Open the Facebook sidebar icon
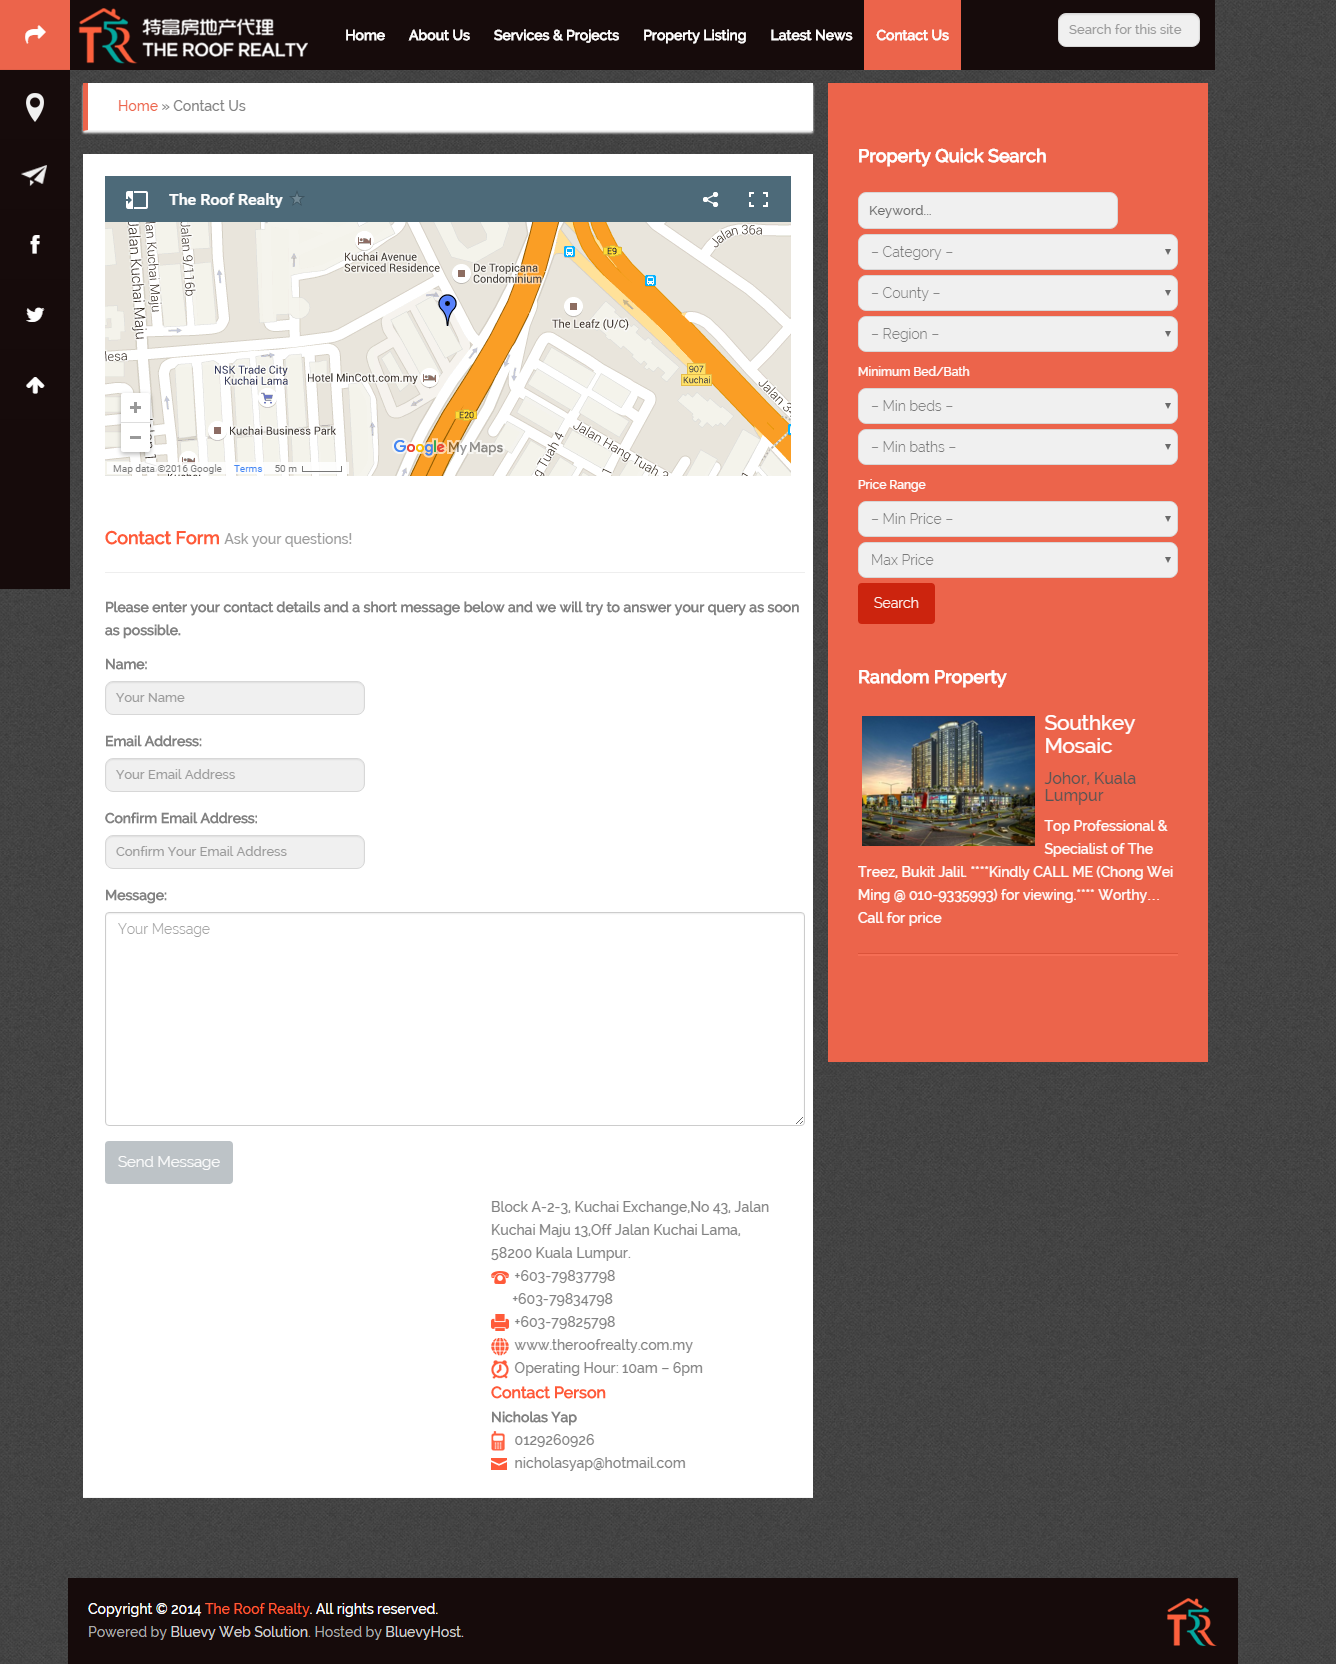The height and width of the screenshot is (1664, 1336). 35,245
